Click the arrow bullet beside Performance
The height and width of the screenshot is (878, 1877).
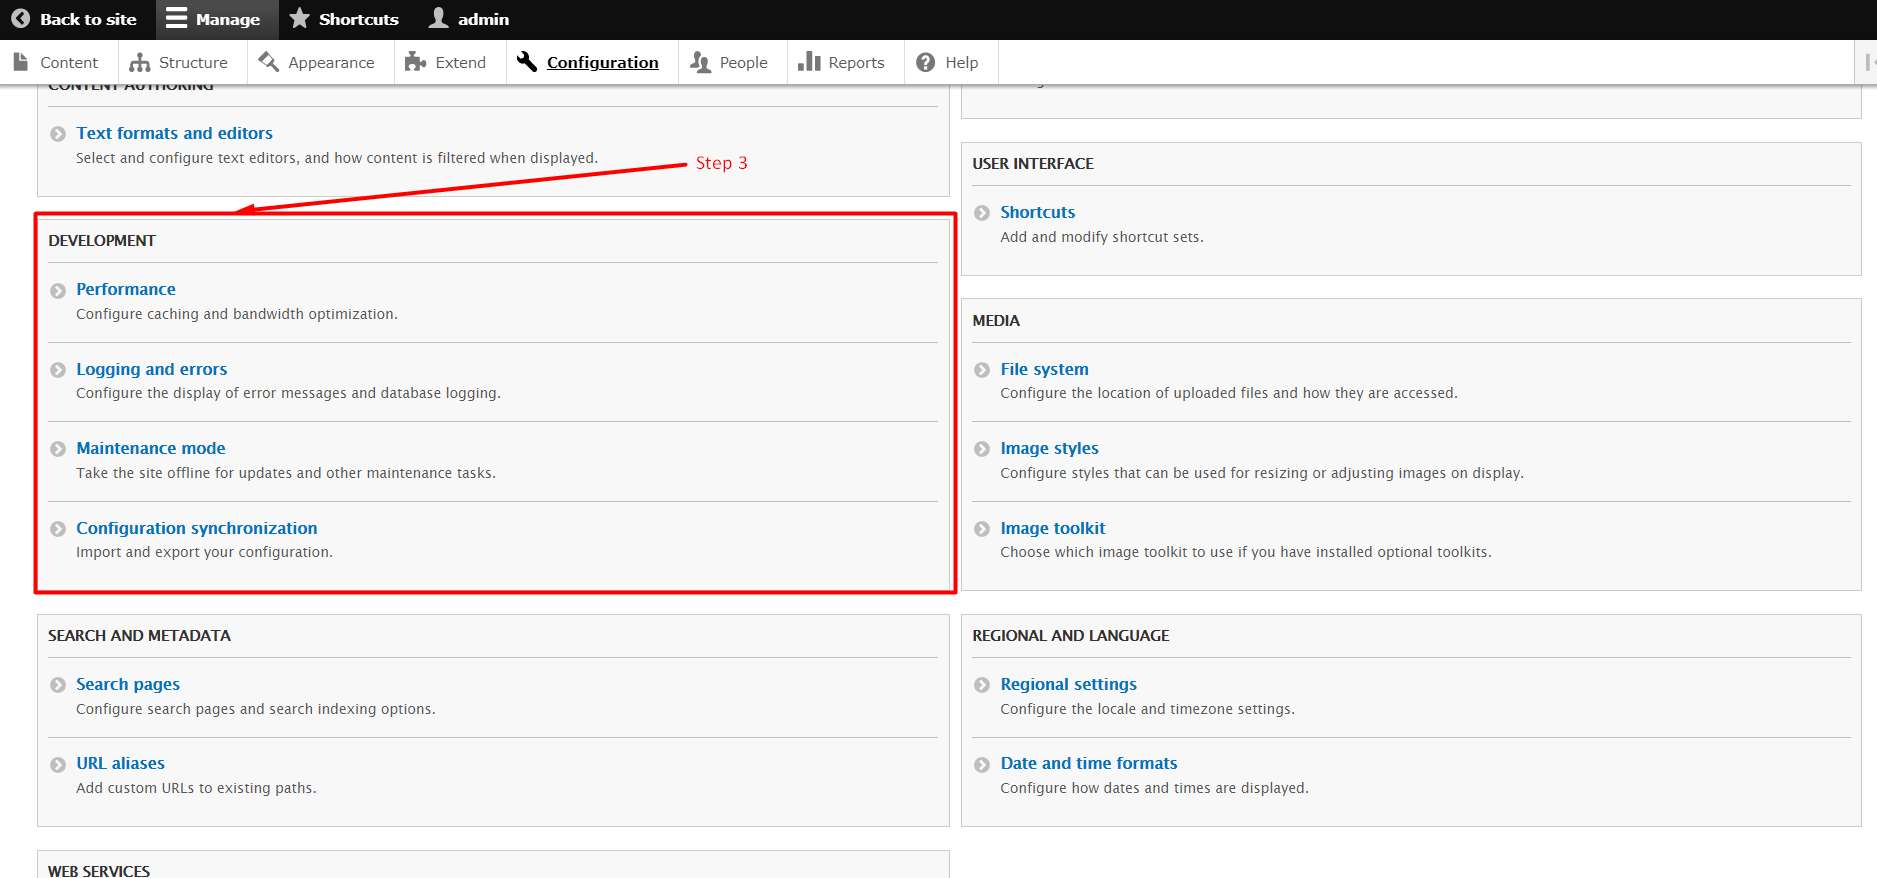point(58,290)
